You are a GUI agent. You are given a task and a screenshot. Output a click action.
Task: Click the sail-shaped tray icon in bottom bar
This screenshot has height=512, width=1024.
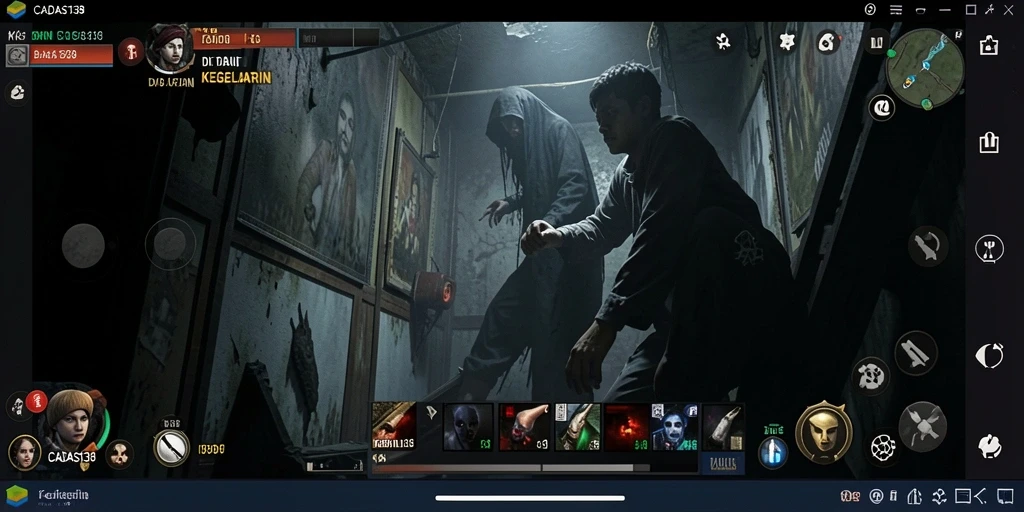tap(916, 496)
